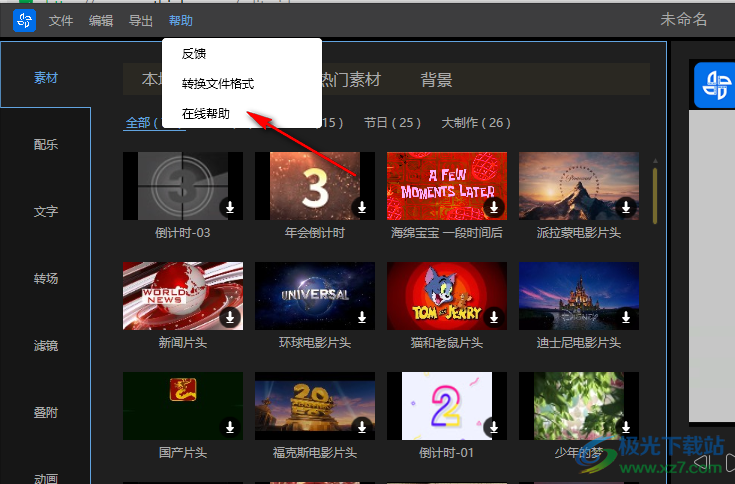Filter by 节日 (25) category
The height and width of the screenshot is (484, 735).
click(392, 123)
